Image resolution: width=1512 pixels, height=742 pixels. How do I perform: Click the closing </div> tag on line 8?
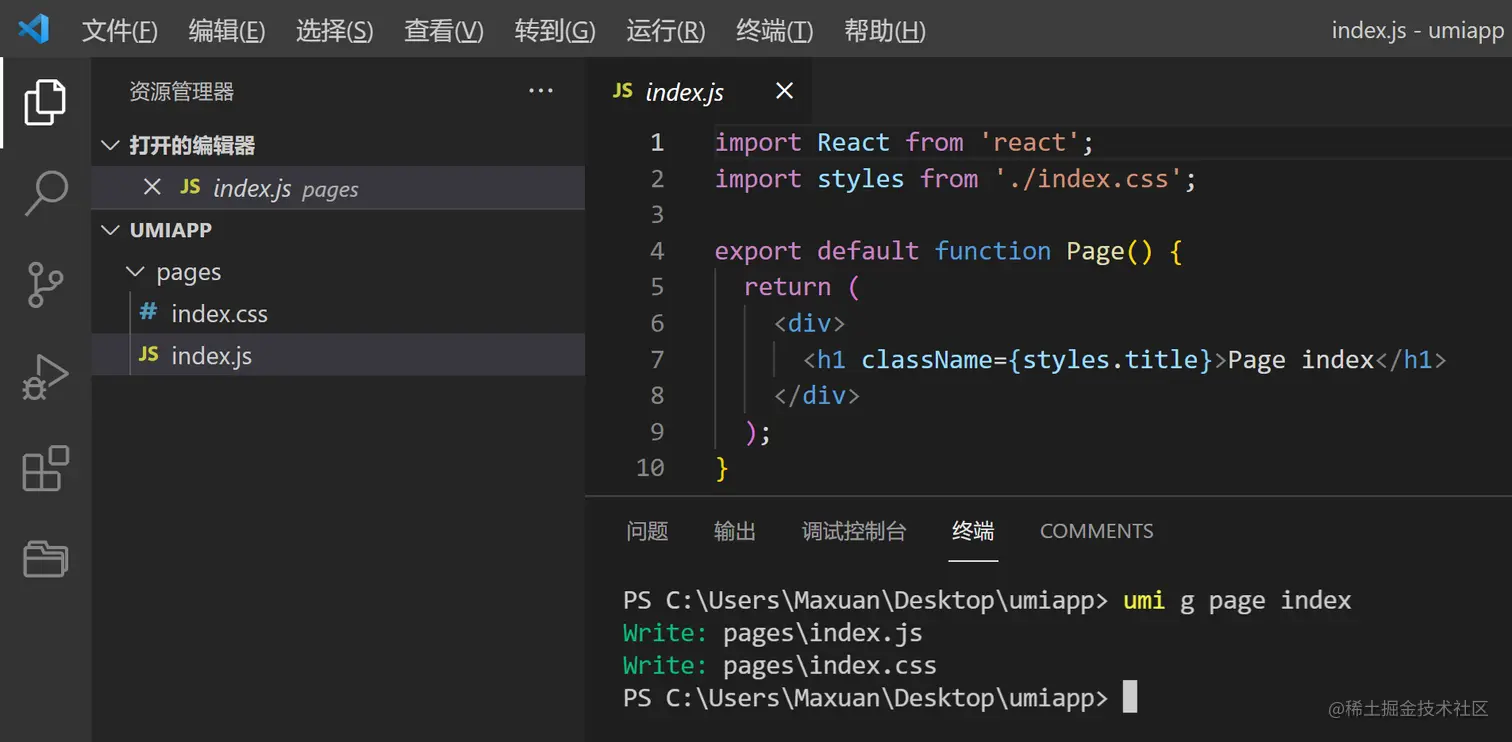pyautogui.click(x=816, y=395)
